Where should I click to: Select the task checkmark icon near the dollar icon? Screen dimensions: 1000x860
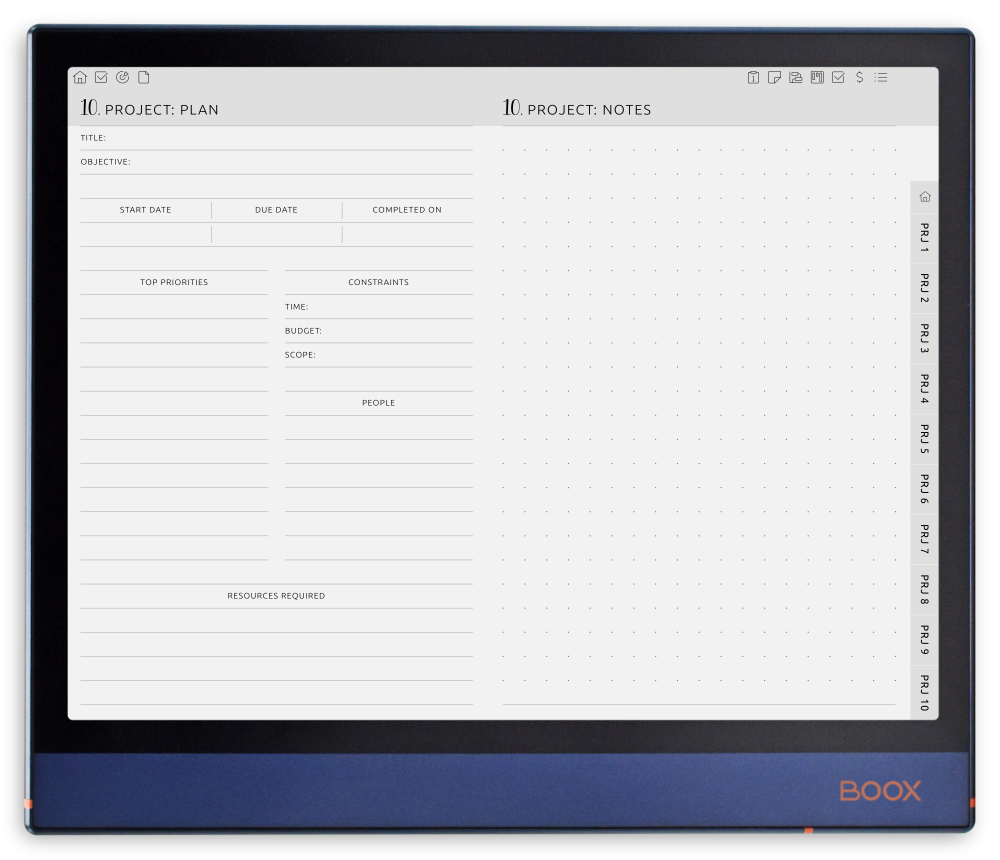[837, 77]
